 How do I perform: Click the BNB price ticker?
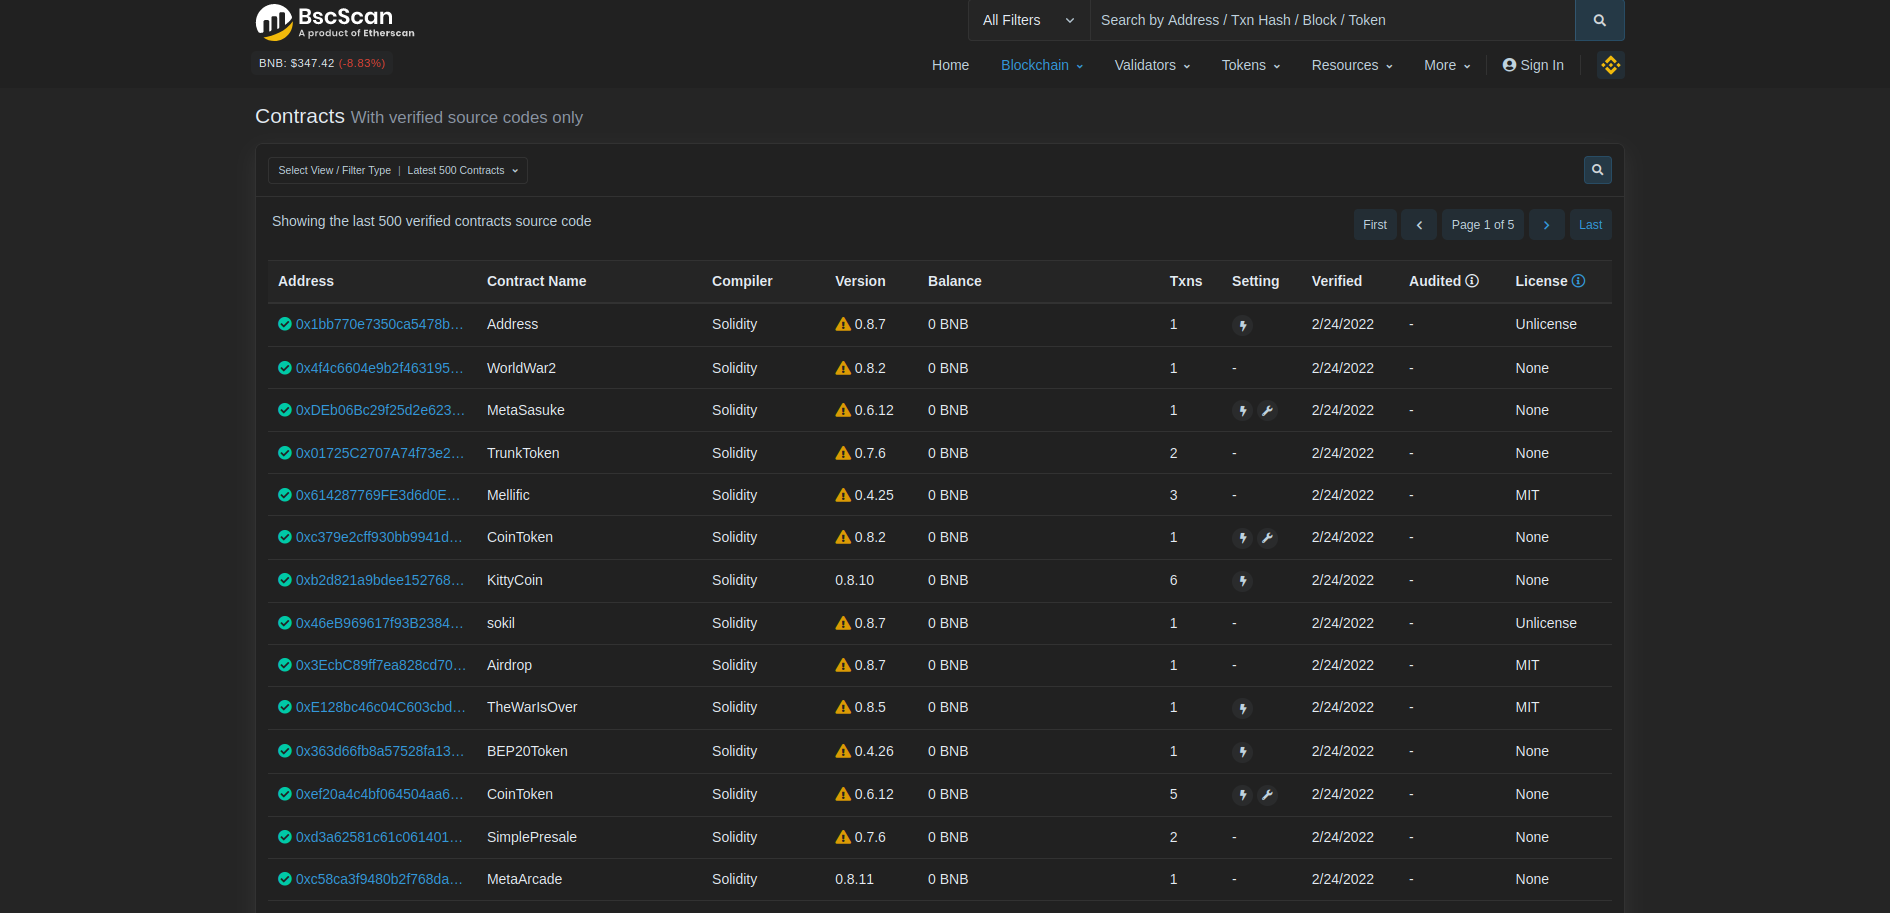[322, 63]
